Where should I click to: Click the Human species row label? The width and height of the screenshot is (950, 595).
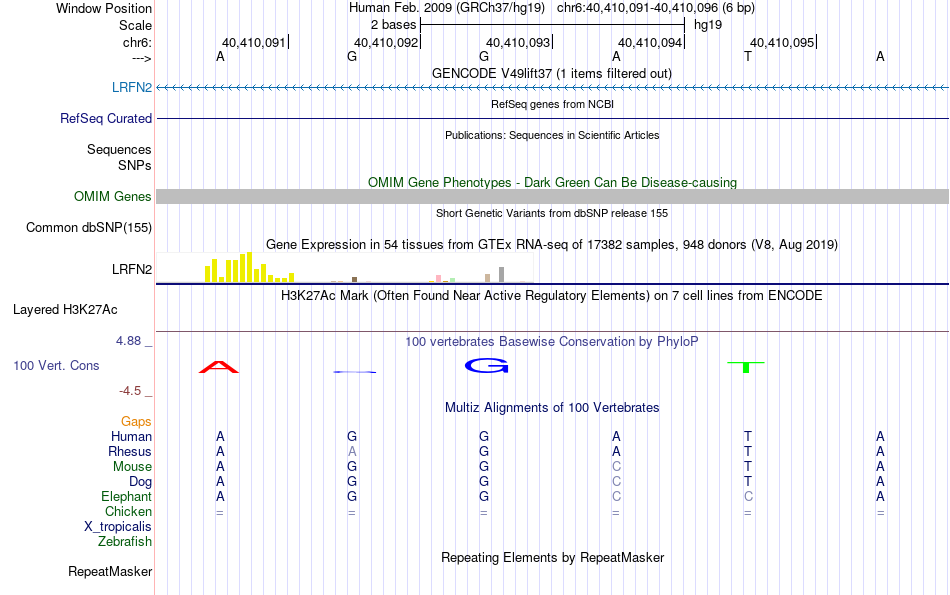tap(131, 436)
